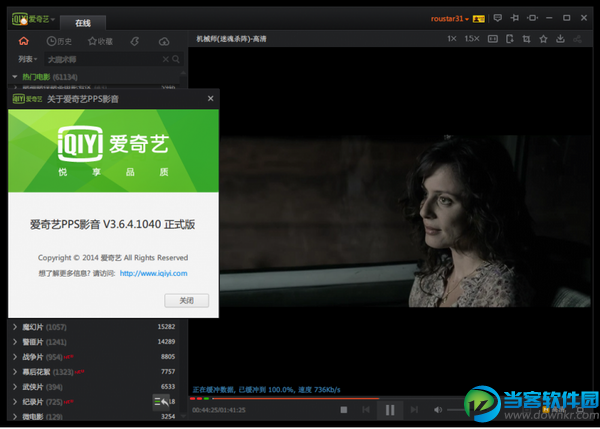Switch to the 在线 tab
This screenshot has height=429, width=600.
[83, 23]
